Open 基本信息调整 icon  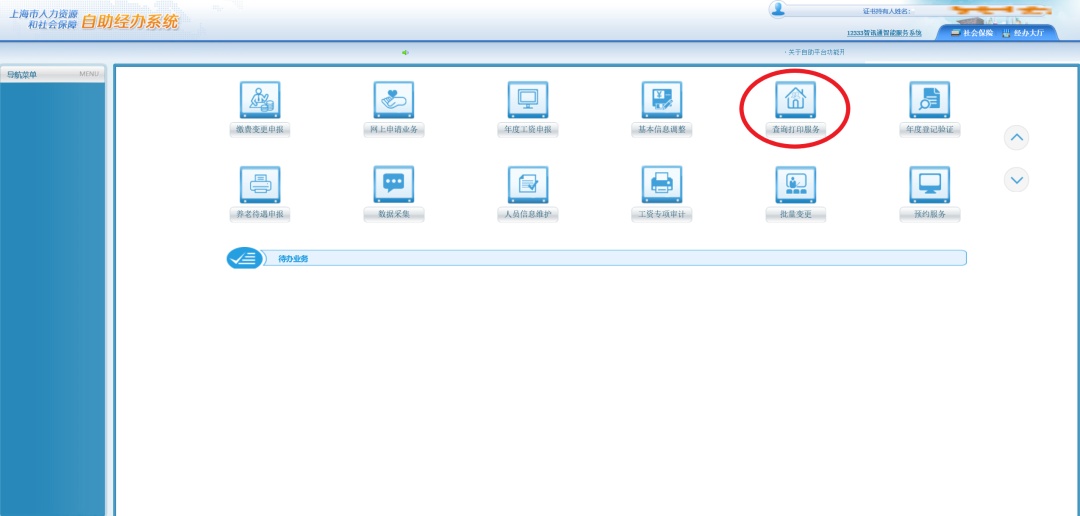(661, 101)
